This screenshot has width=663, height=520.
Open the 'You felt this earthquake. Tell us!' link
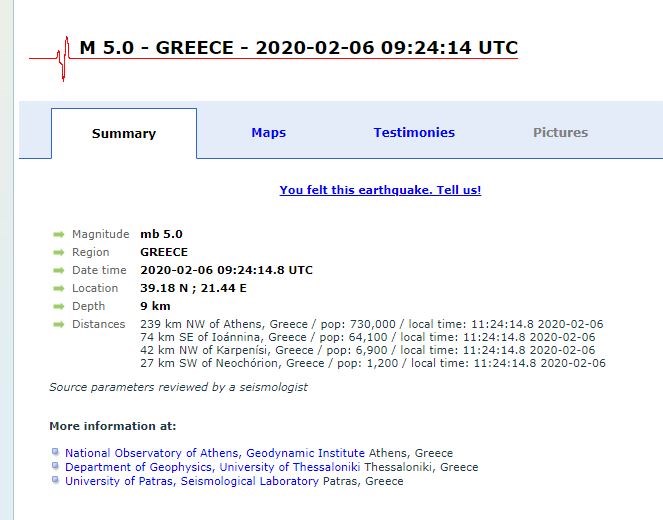pos(380,190)
